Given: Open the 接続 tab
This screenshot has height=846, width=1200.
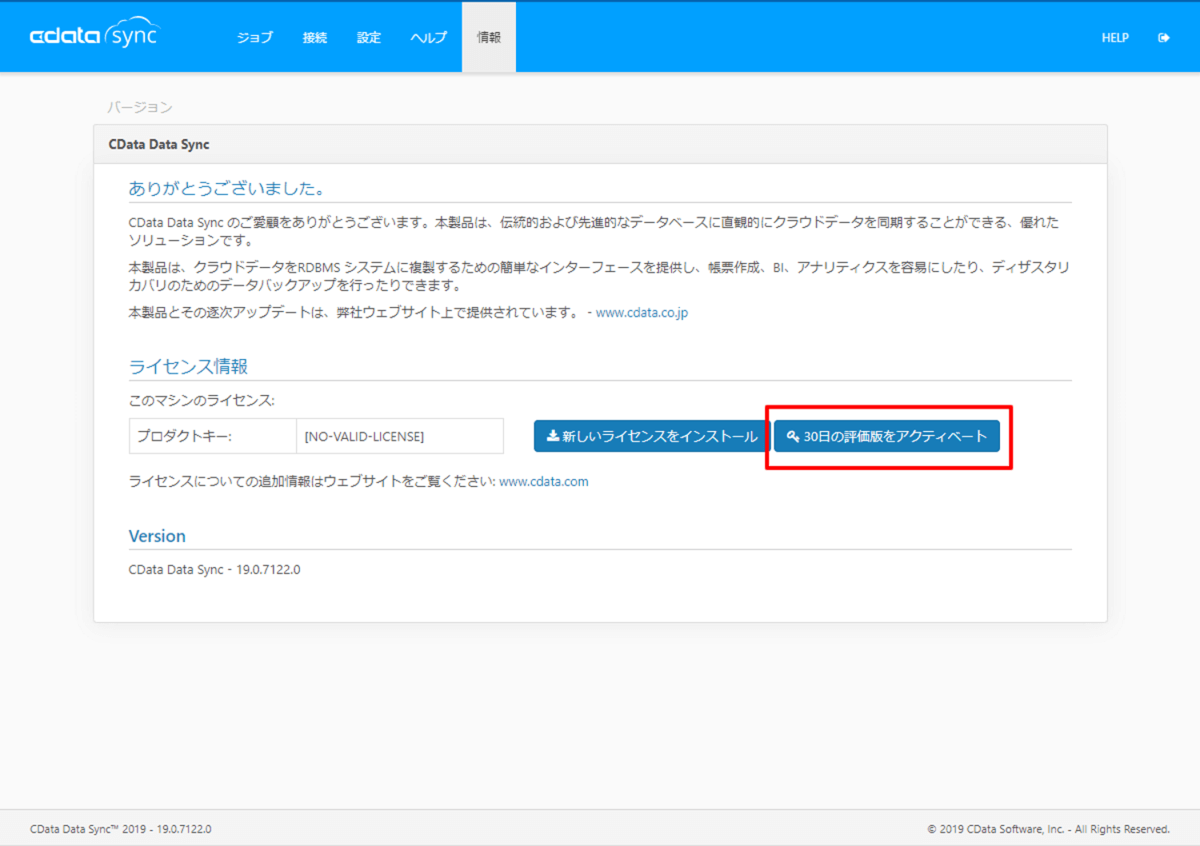Looking at the screenshot, I should pyautogui.click(x=315, y=37).
